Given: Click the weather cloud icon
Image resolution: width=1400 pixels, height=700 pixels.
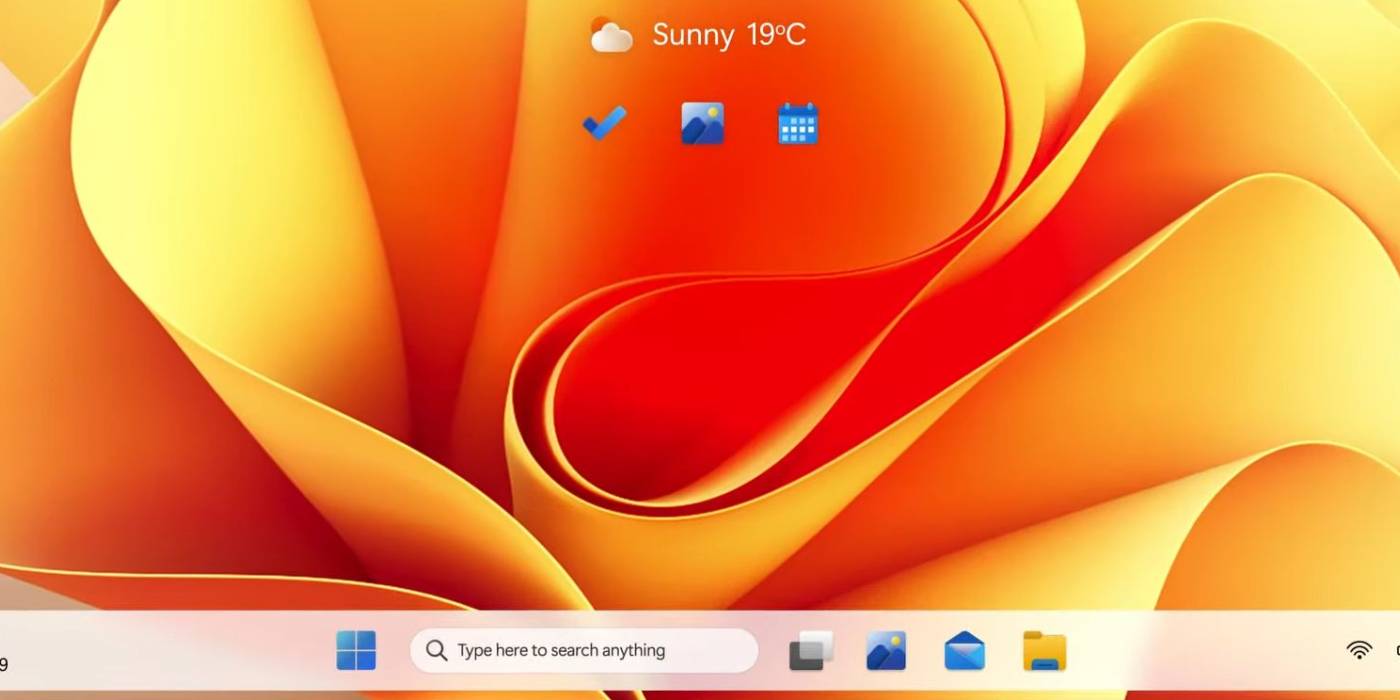Looking at the screenshot, I should (x=611, y=36).
